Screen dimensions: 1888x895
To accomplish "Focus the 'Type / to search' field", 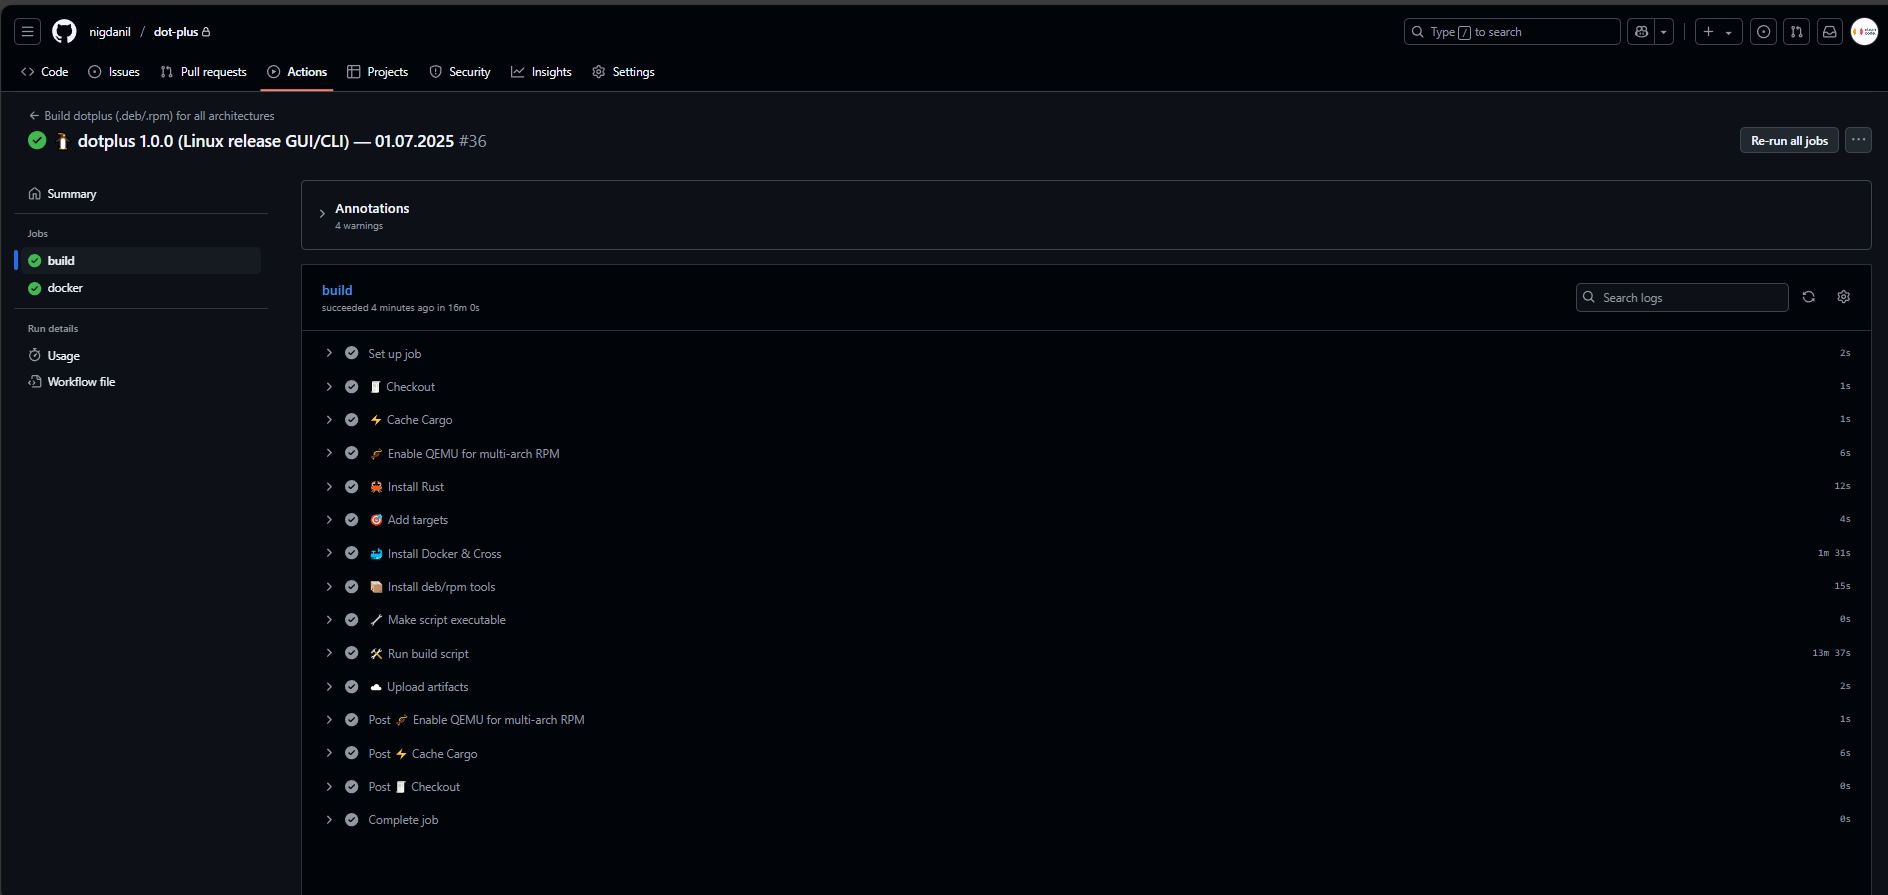I will point(1512,32).
